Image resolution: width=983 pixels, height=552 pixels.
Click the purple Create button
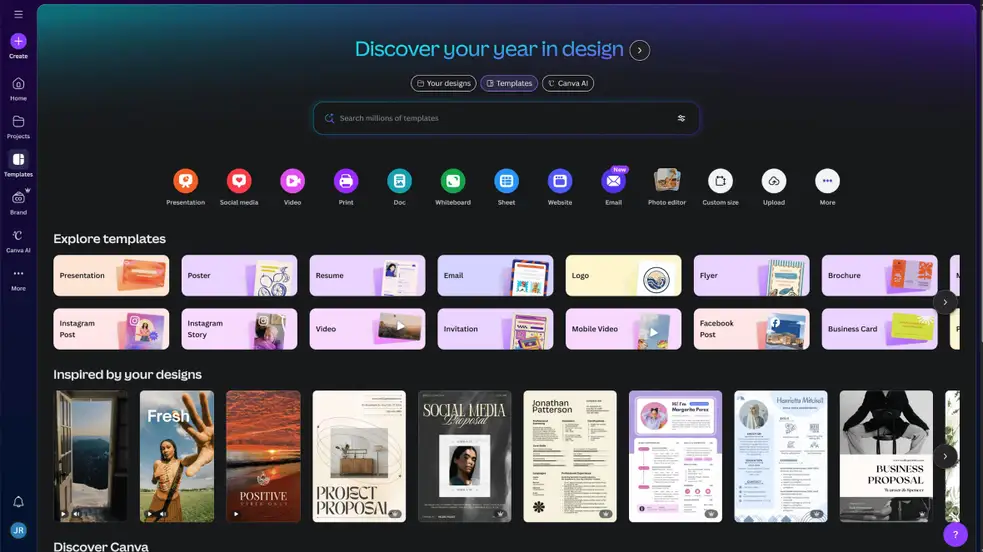18,42
